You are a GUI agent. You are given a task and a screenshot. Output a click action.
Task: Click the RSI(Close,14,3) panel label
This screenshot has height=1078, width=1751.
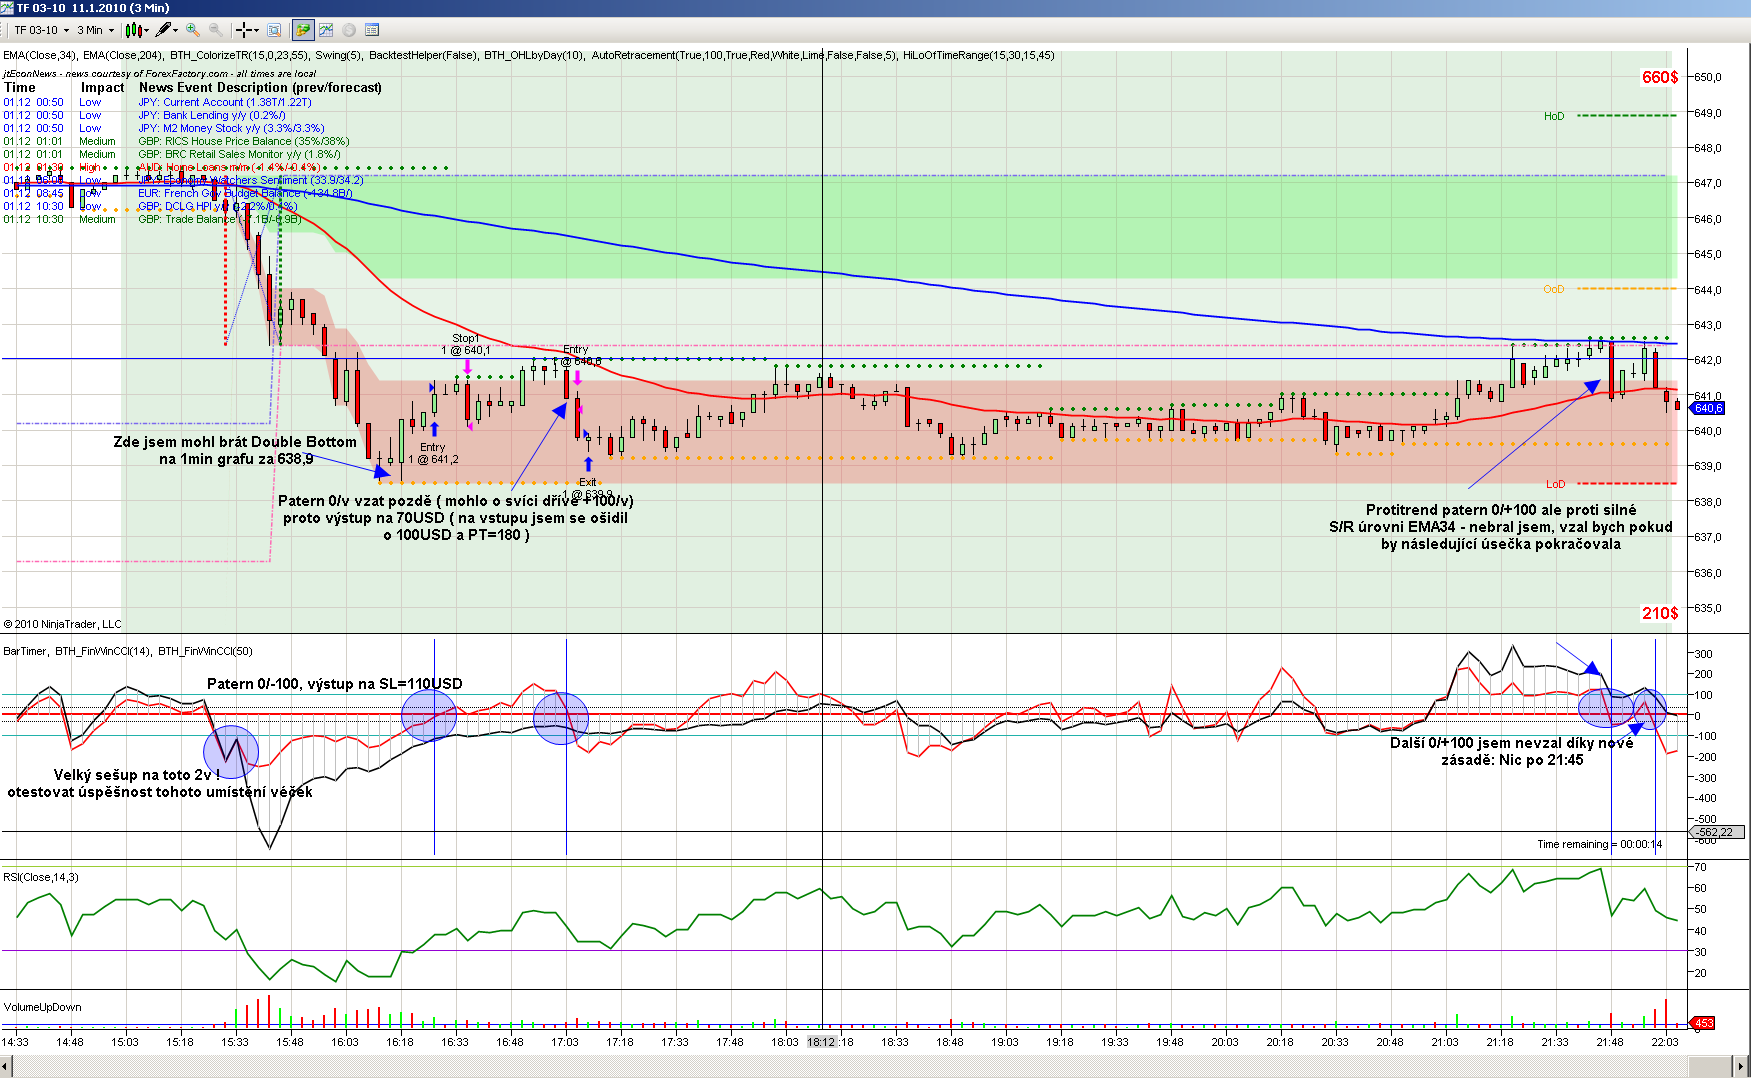pyautogui.click(x=41, y=877)
